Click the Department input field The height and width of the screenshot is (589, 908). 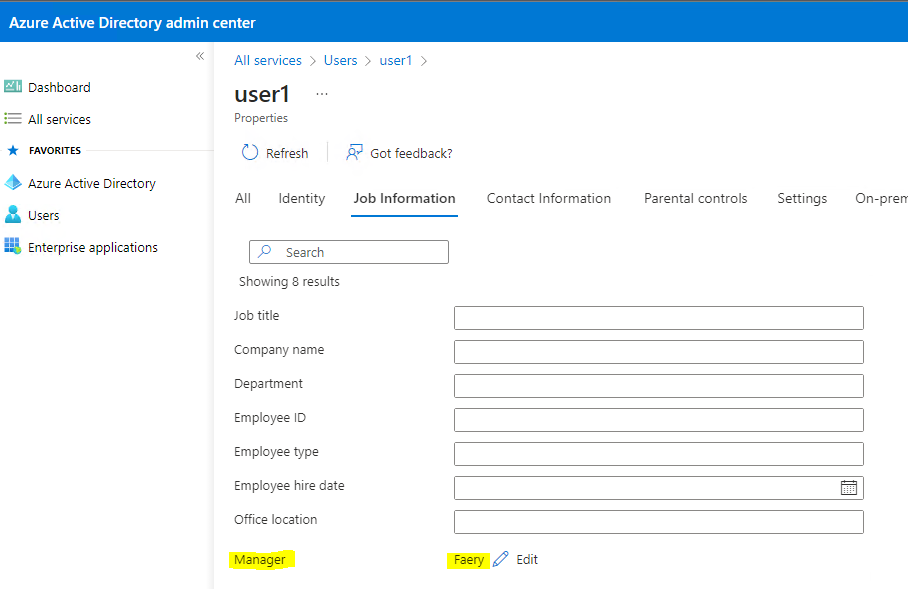click(x=658, y=386)
